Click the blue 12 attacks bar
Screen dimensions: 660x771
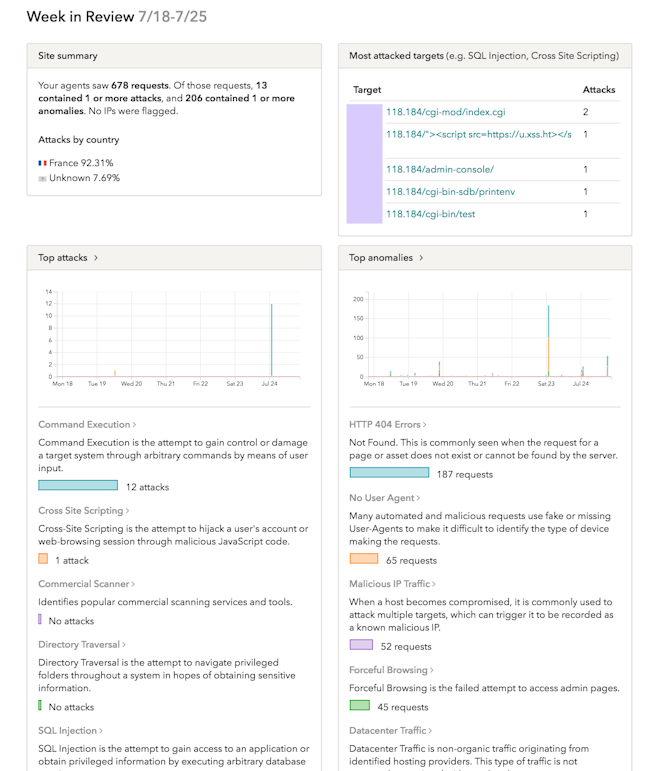pos(78,485)
